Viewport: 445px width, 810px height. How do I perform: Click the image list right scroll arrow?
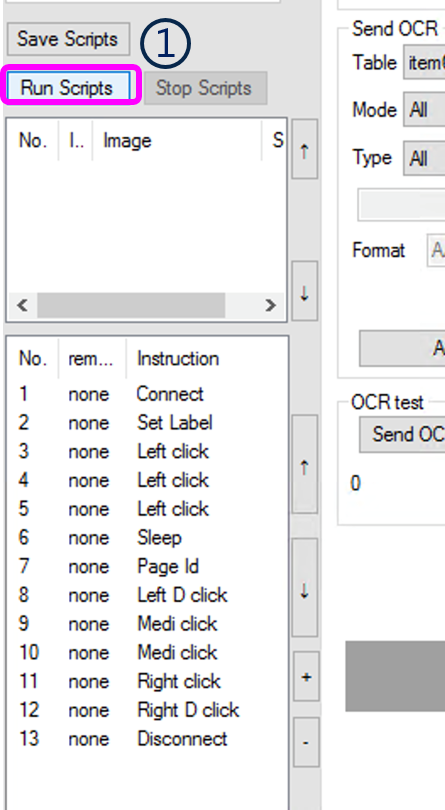pyautogui.click(x=270, y=305)
